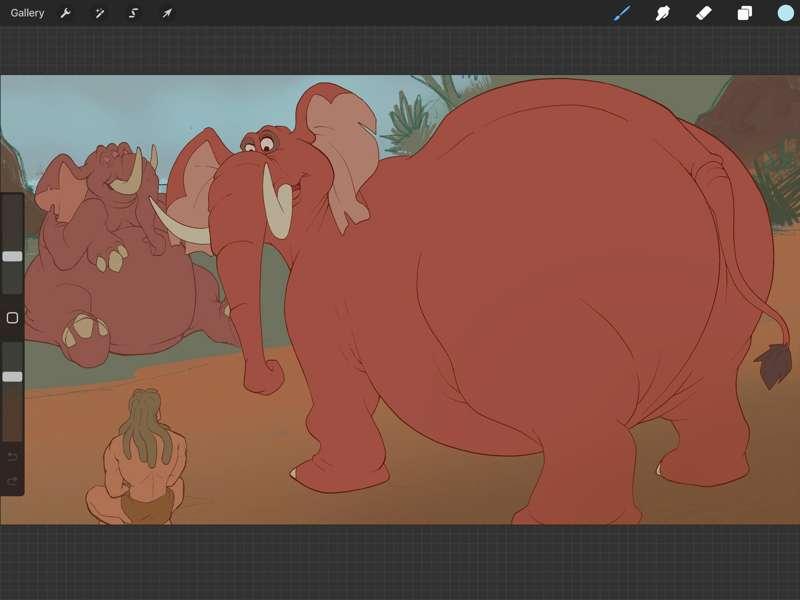This screenshot has height=600, width=800.
Task: Activate the Transform arrow tool
Action: click(x=167, y=13)
